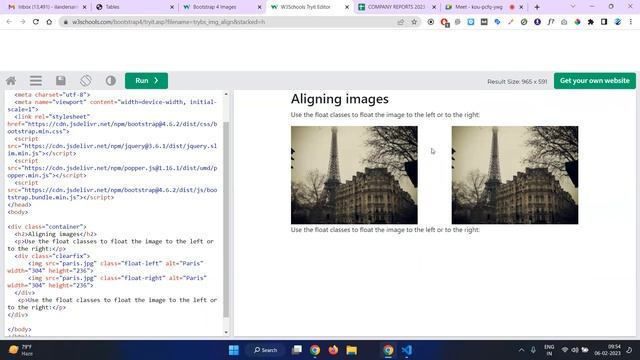Open the Extensions puzzle icon
This screenshot has height=360, width=640.
[590, 22]
